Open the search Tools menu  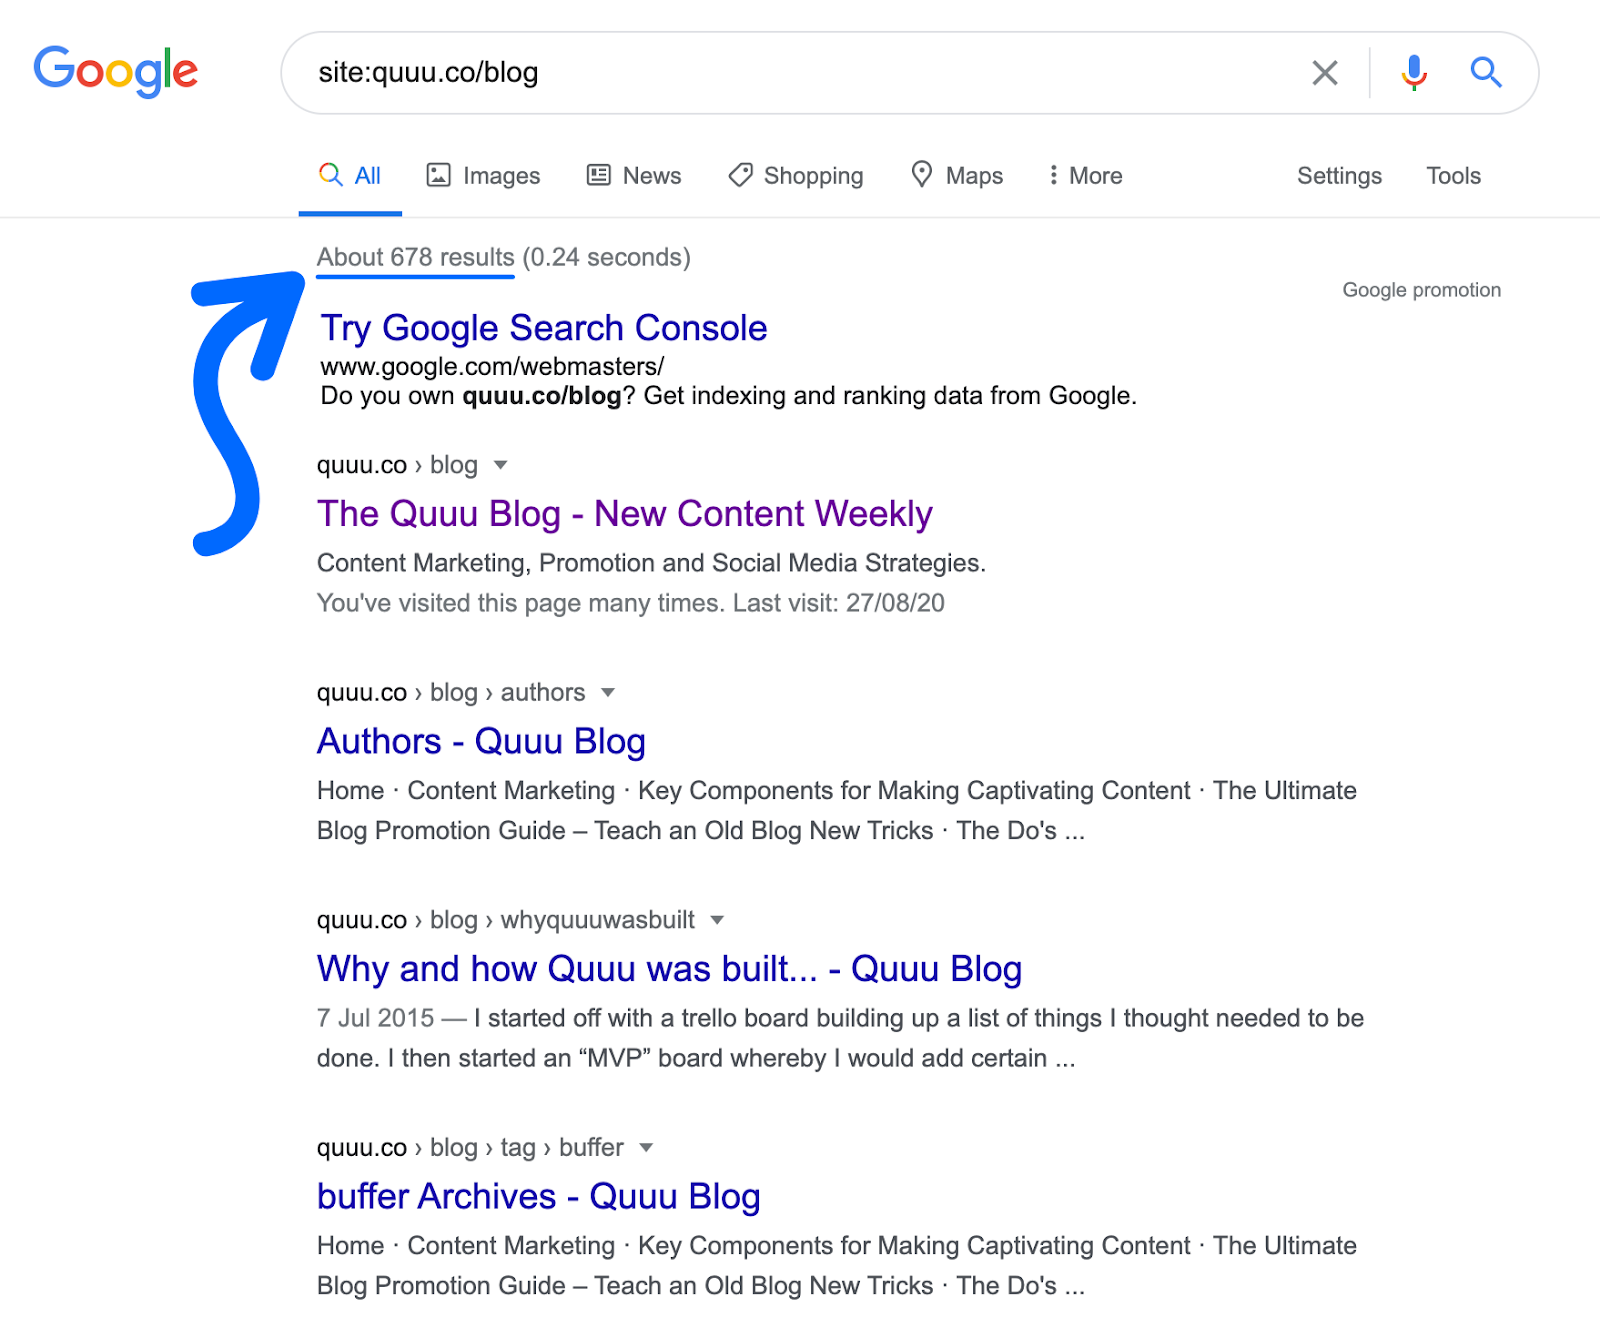[x=1453, y=176]
